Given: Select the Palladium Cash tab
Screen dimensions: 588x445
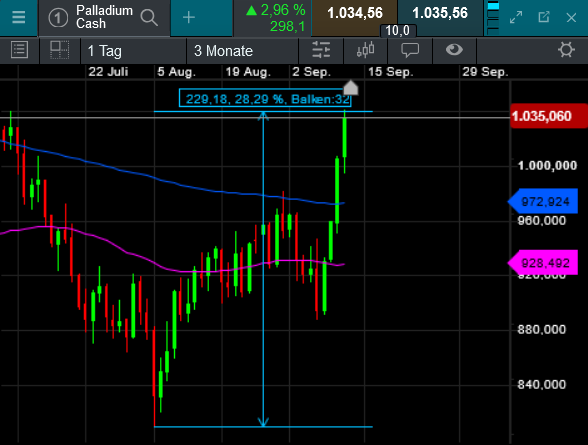Looking at the screenshot, I should (104, 17).
